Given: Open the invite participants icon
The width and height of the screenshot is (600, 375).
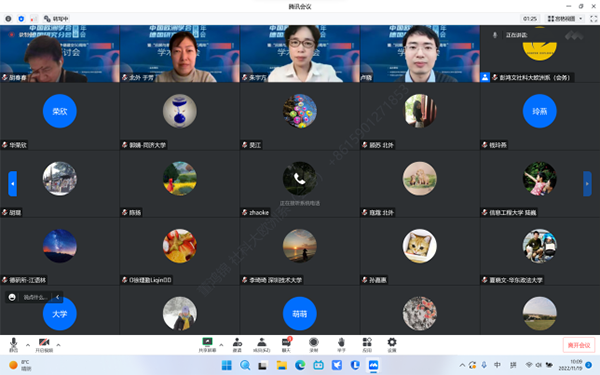Looking at the screenshot, I should point(237,344).
